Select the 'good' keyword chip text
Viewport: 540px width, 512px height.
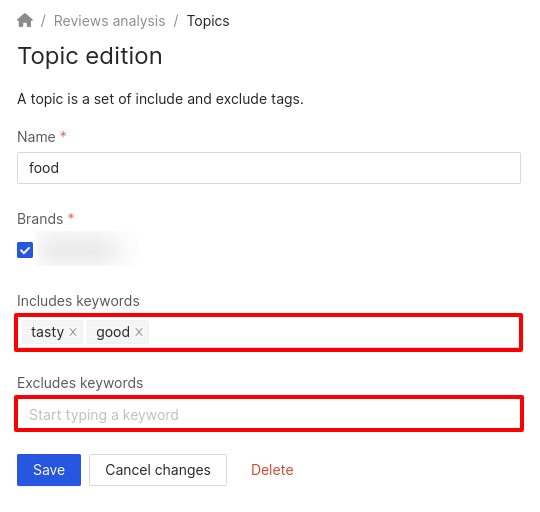[113, 332]
